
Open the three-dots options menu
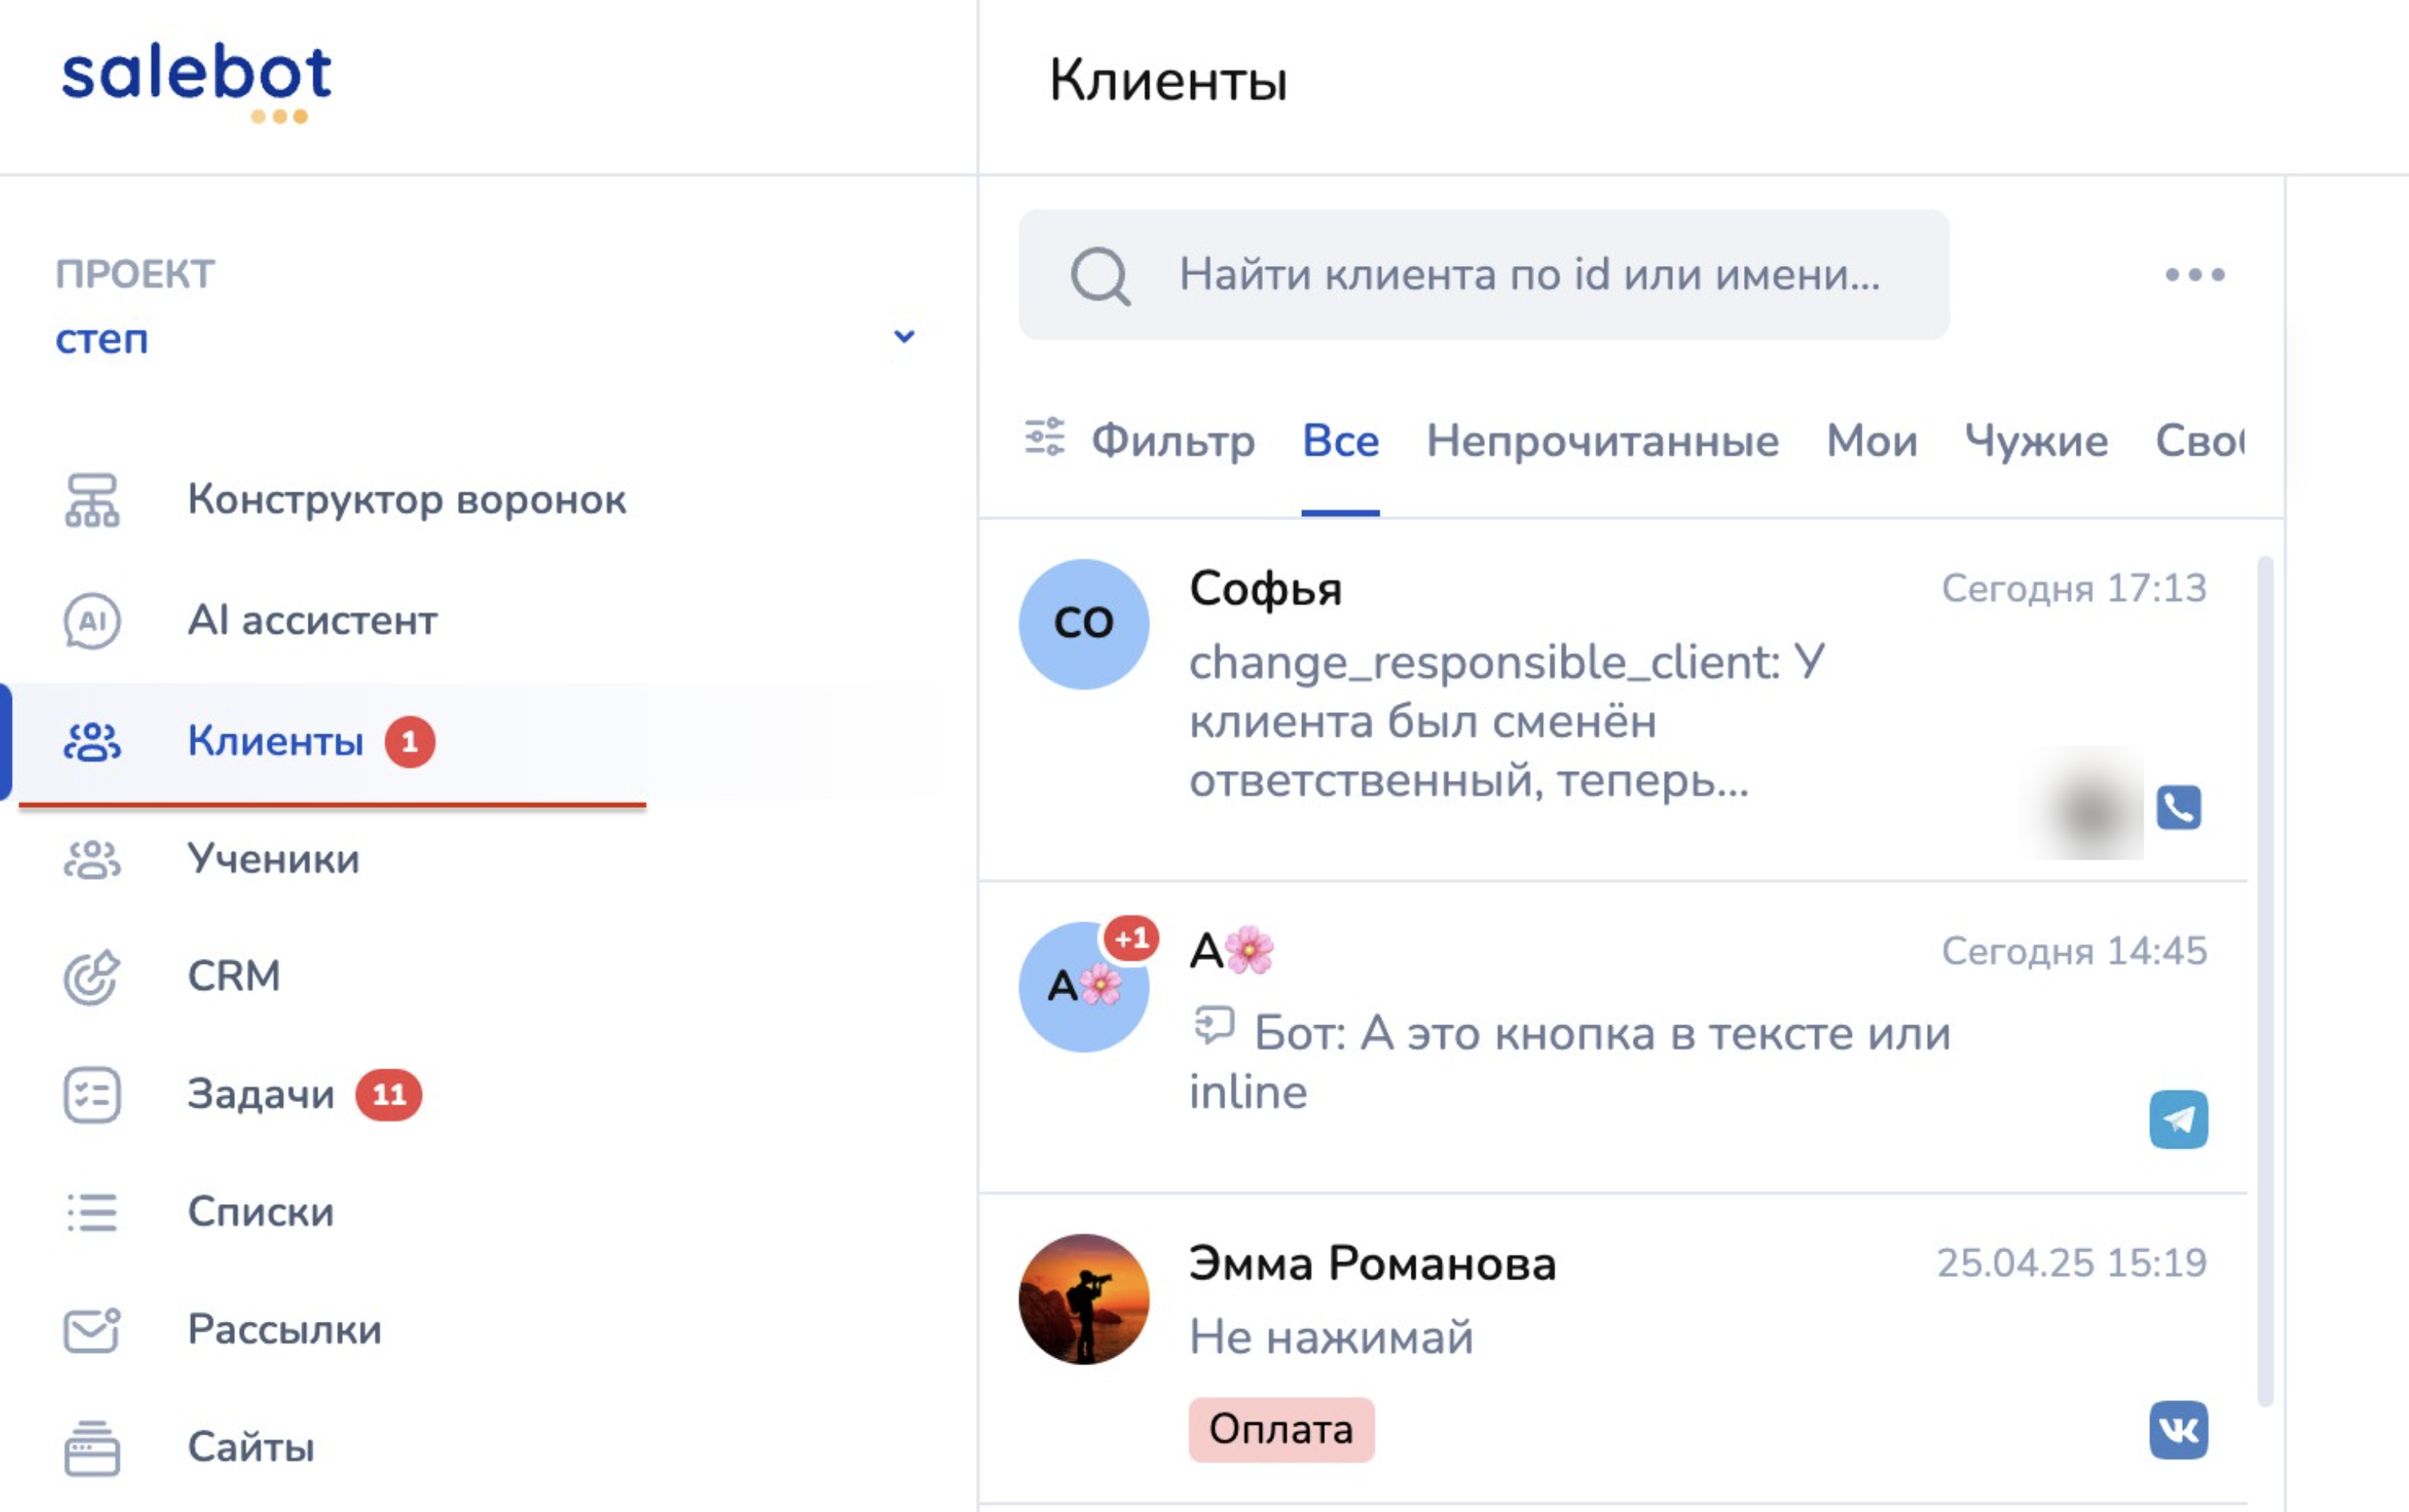pyautogui.click(x=2195, y=275)
